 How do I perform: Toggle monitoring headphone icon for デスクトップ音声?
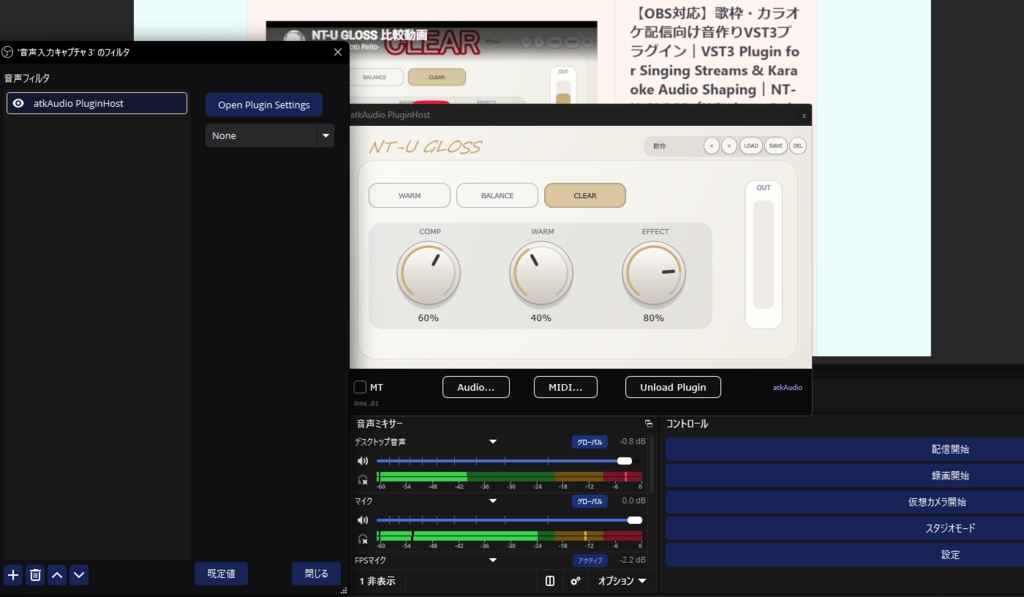point(363,480)
